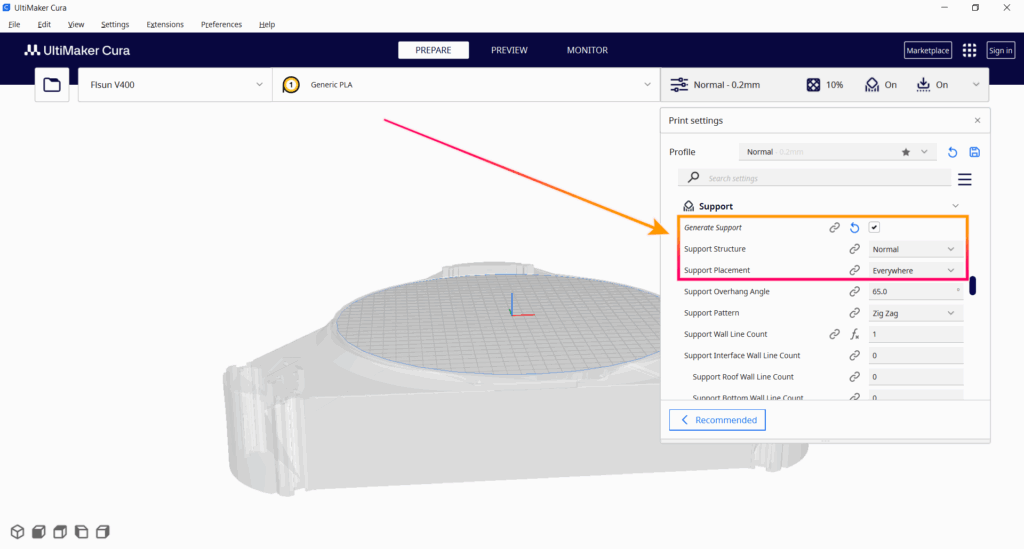The width and height of the screenshot is (1024, 549).
Task: Open the Profile Normal dropdown
Action: point(837,152)
